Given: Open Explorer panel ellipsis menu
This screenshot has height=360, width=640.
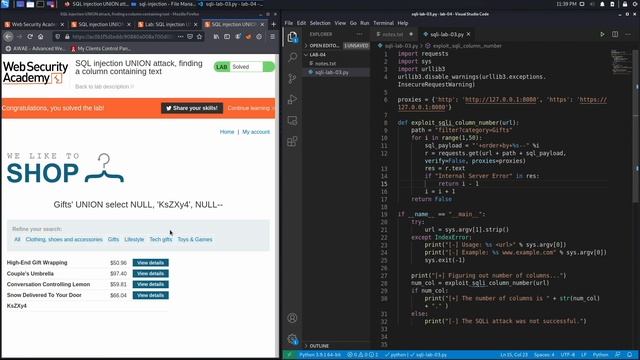Looking at the screenshot, I should pyautogui.click(x=359, y=34).
